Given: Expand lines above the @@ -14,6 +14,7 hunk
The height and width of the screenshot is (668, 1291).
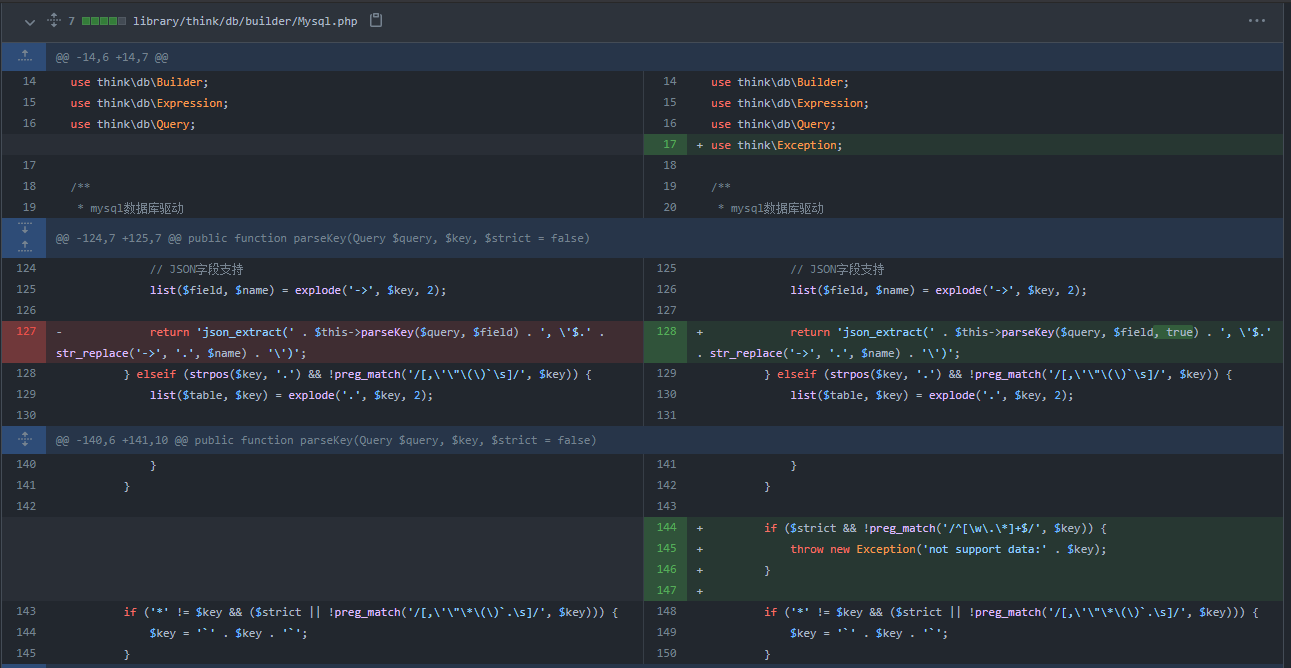Looking at the screenshot, I should point(24,57).
